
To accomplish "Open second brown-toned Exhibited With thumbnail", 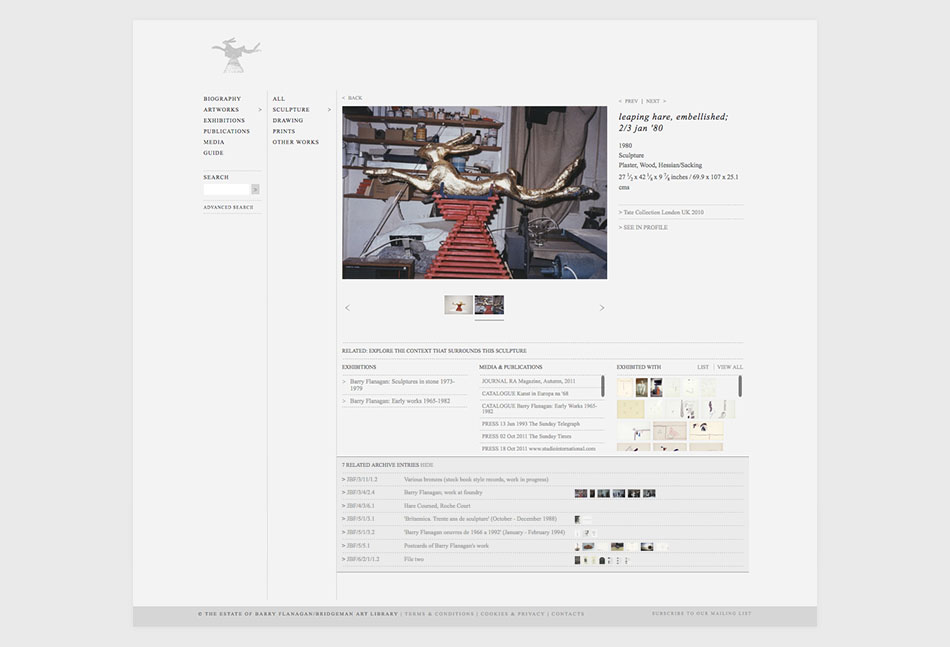I will tap(642, 387).
